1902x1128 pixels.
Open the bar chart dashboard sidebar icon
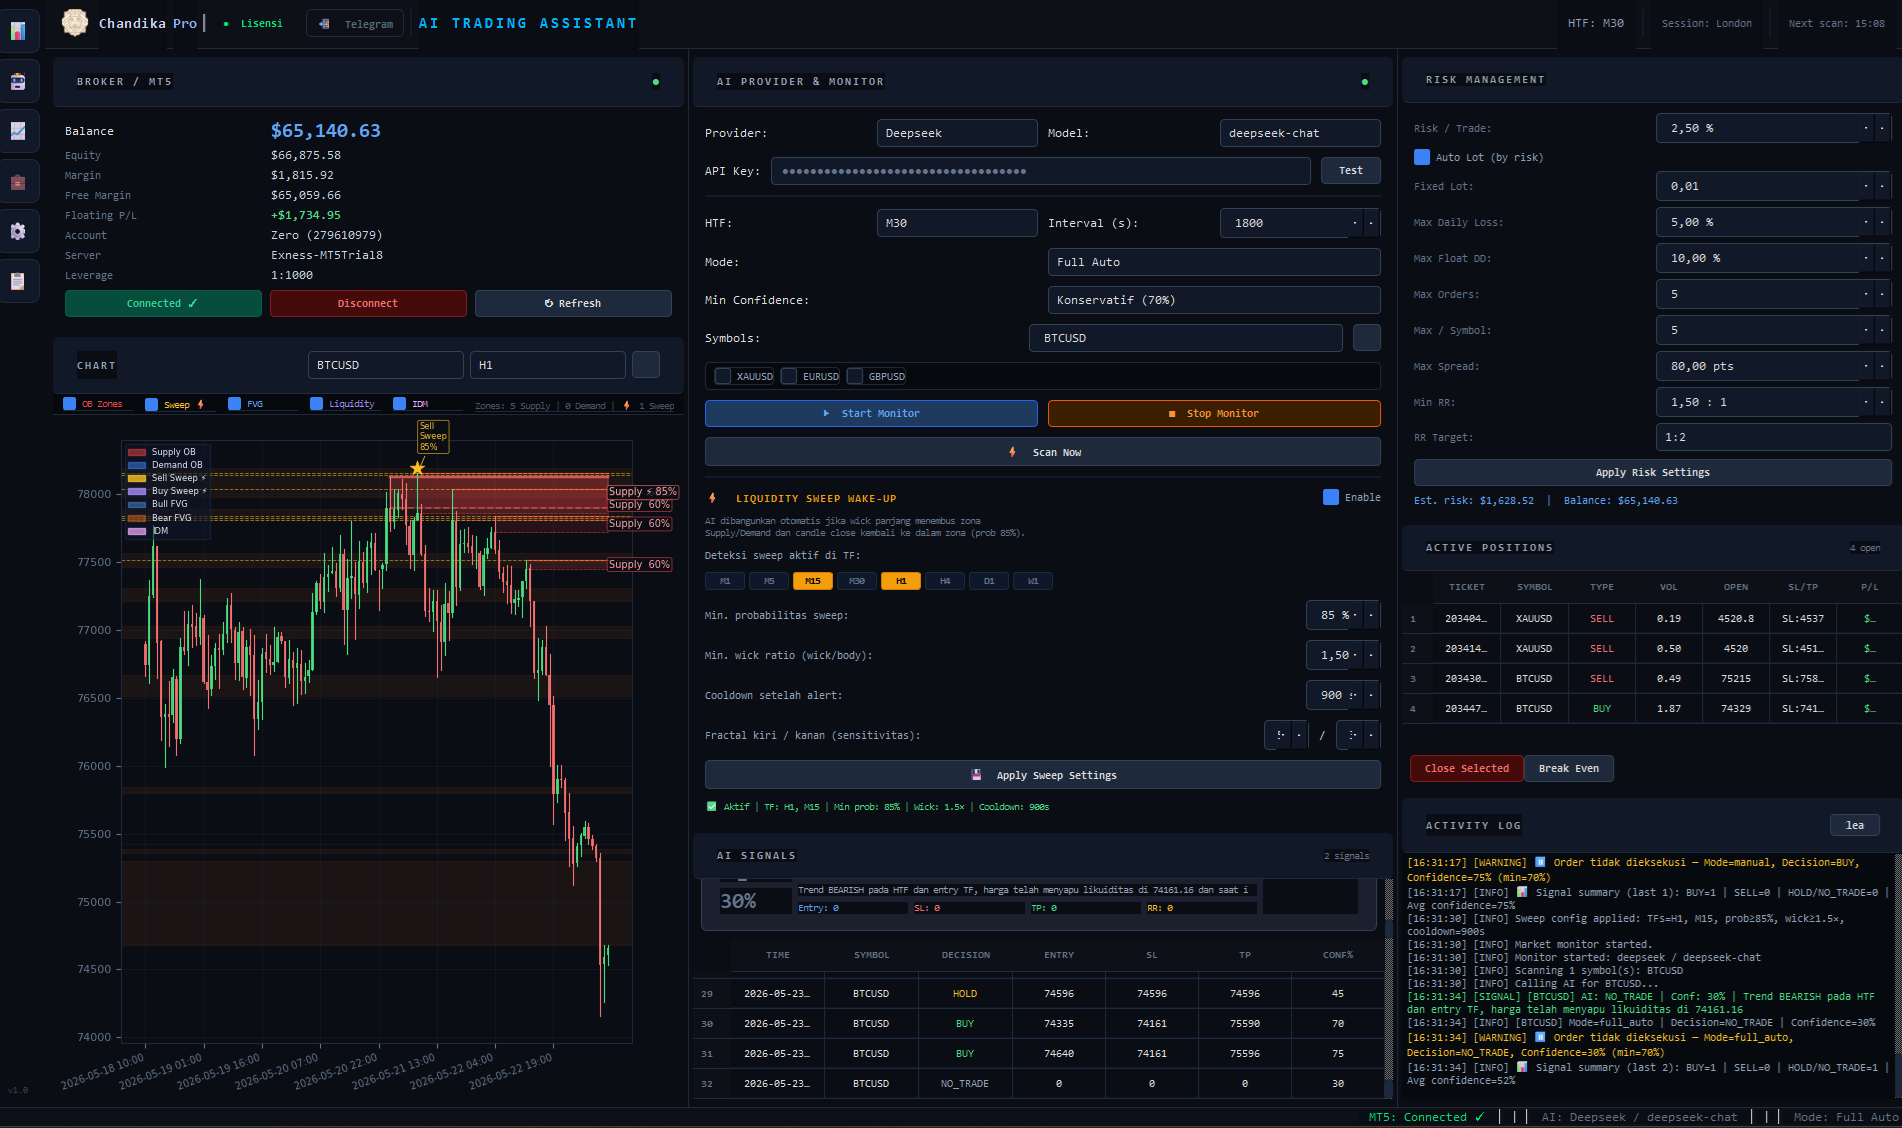(x=18, y=31)
